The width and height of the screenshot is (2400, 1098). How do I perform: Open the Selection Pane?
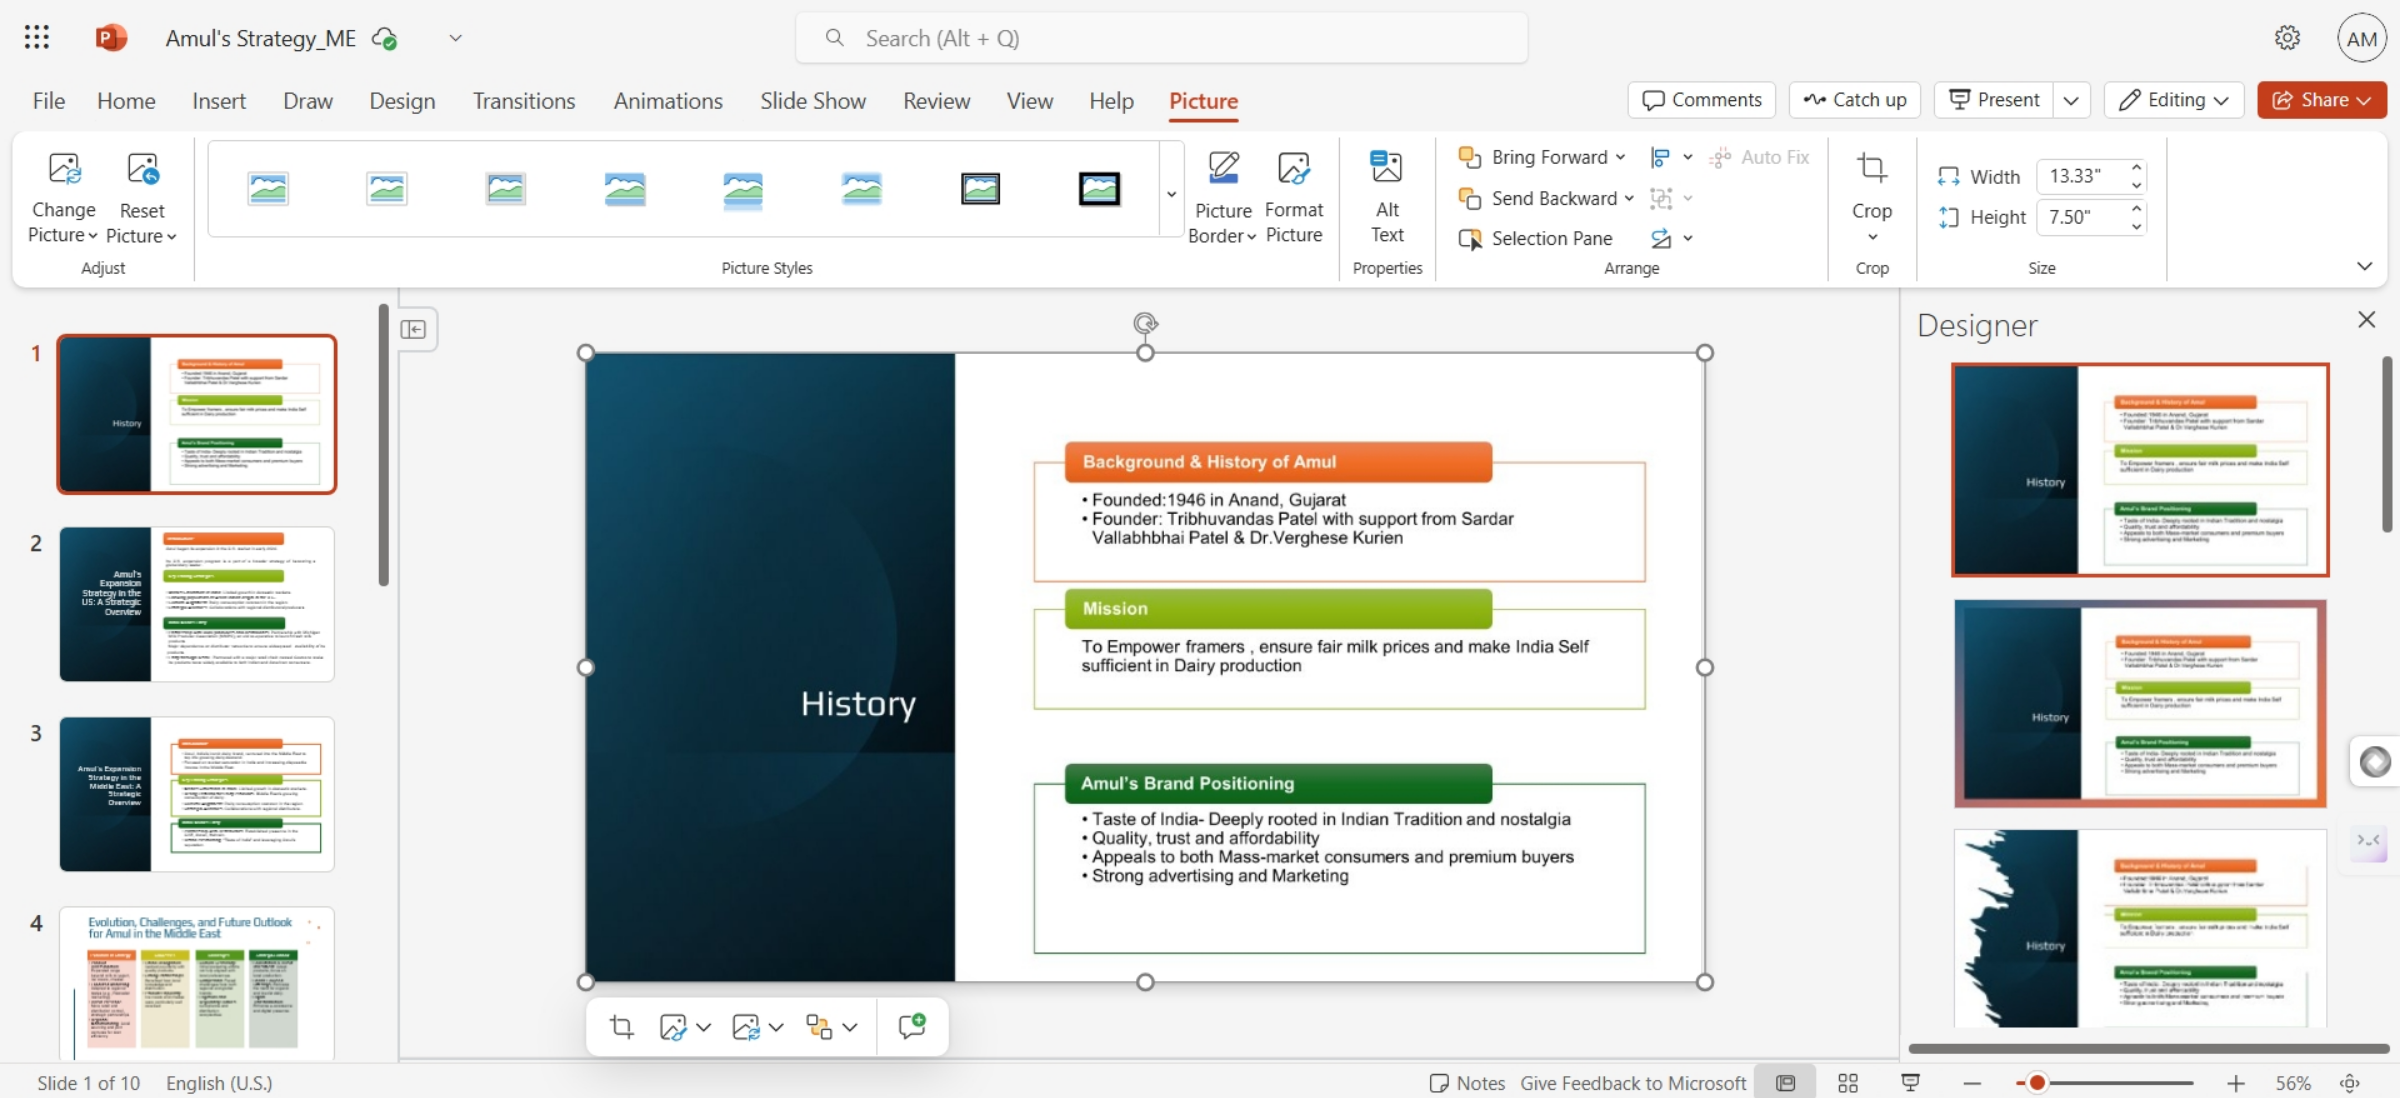pyautogui.click(x=1536, y=238)
